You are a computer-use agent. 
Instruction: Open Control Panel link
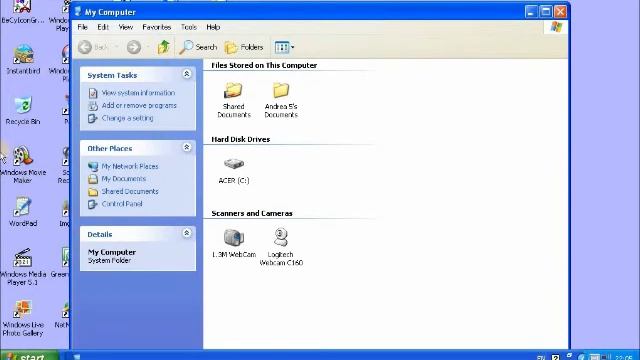point(122,204)
